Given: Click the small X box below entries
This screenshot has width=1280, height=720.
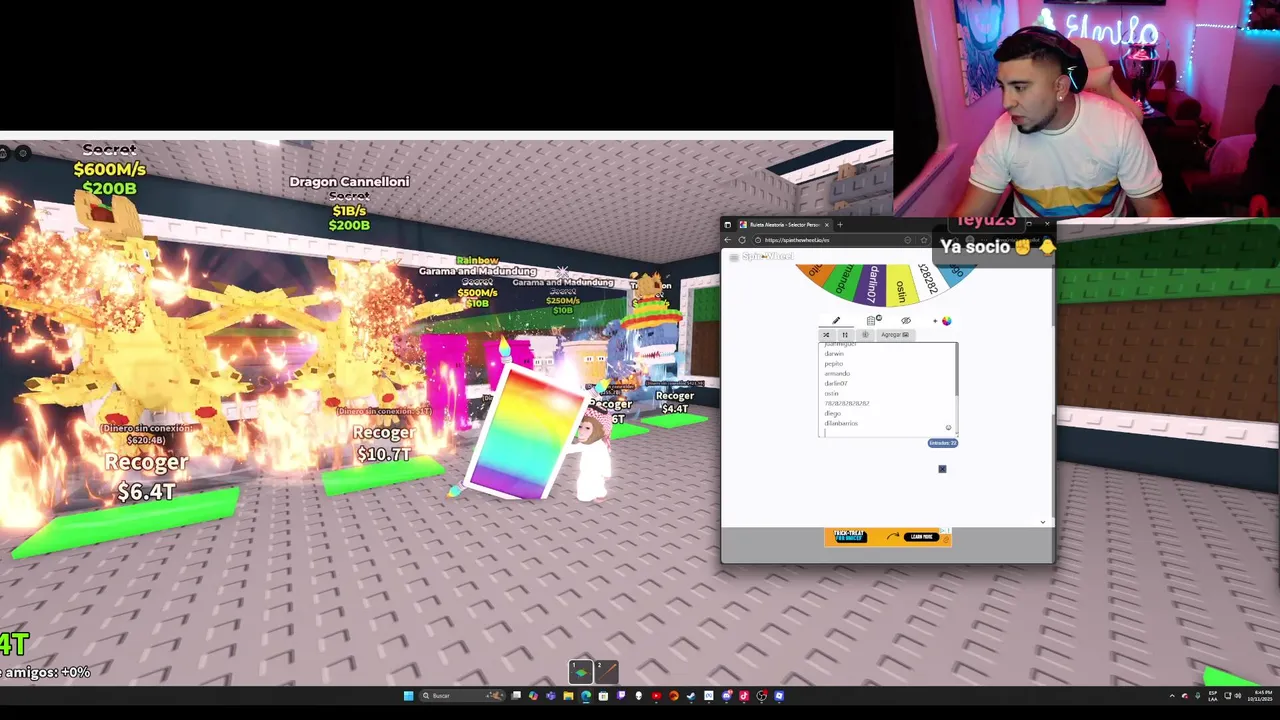Looking at the screenshot, I should click(x=942, y=469).
